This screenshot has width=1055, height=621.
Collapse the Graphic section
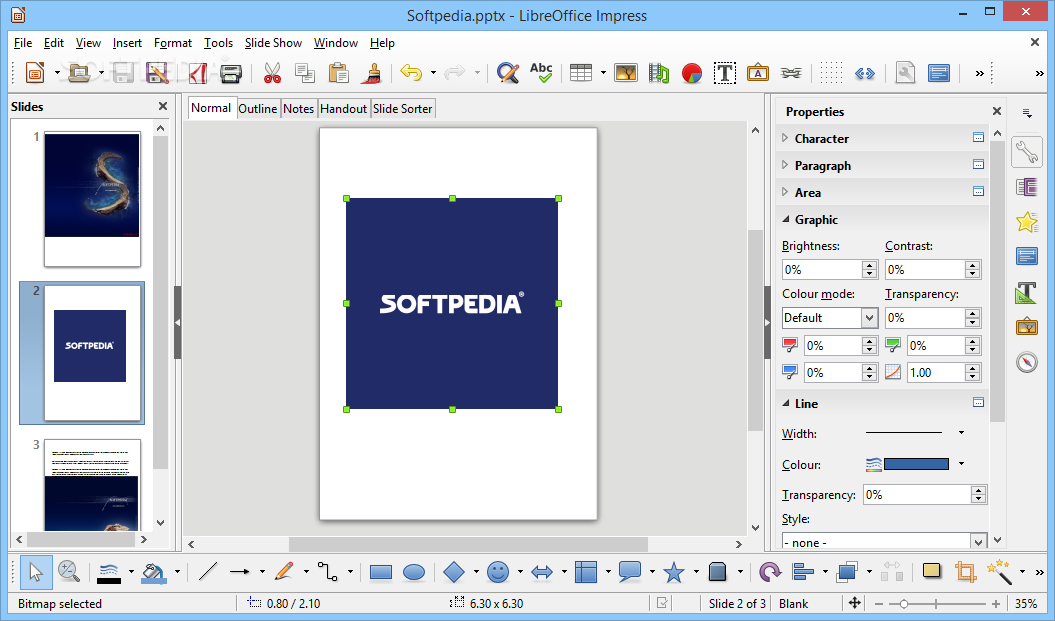pyautogui.click(x=785, y=219)
